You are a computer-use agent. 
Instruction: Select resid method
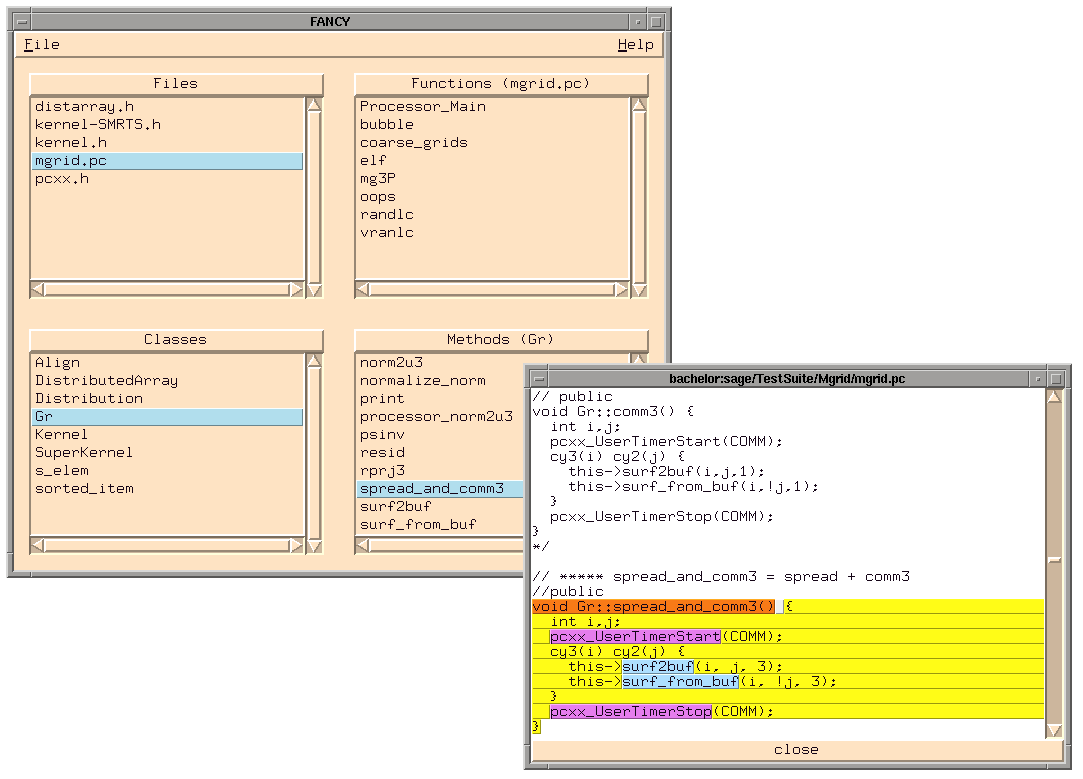click(441, 453)
